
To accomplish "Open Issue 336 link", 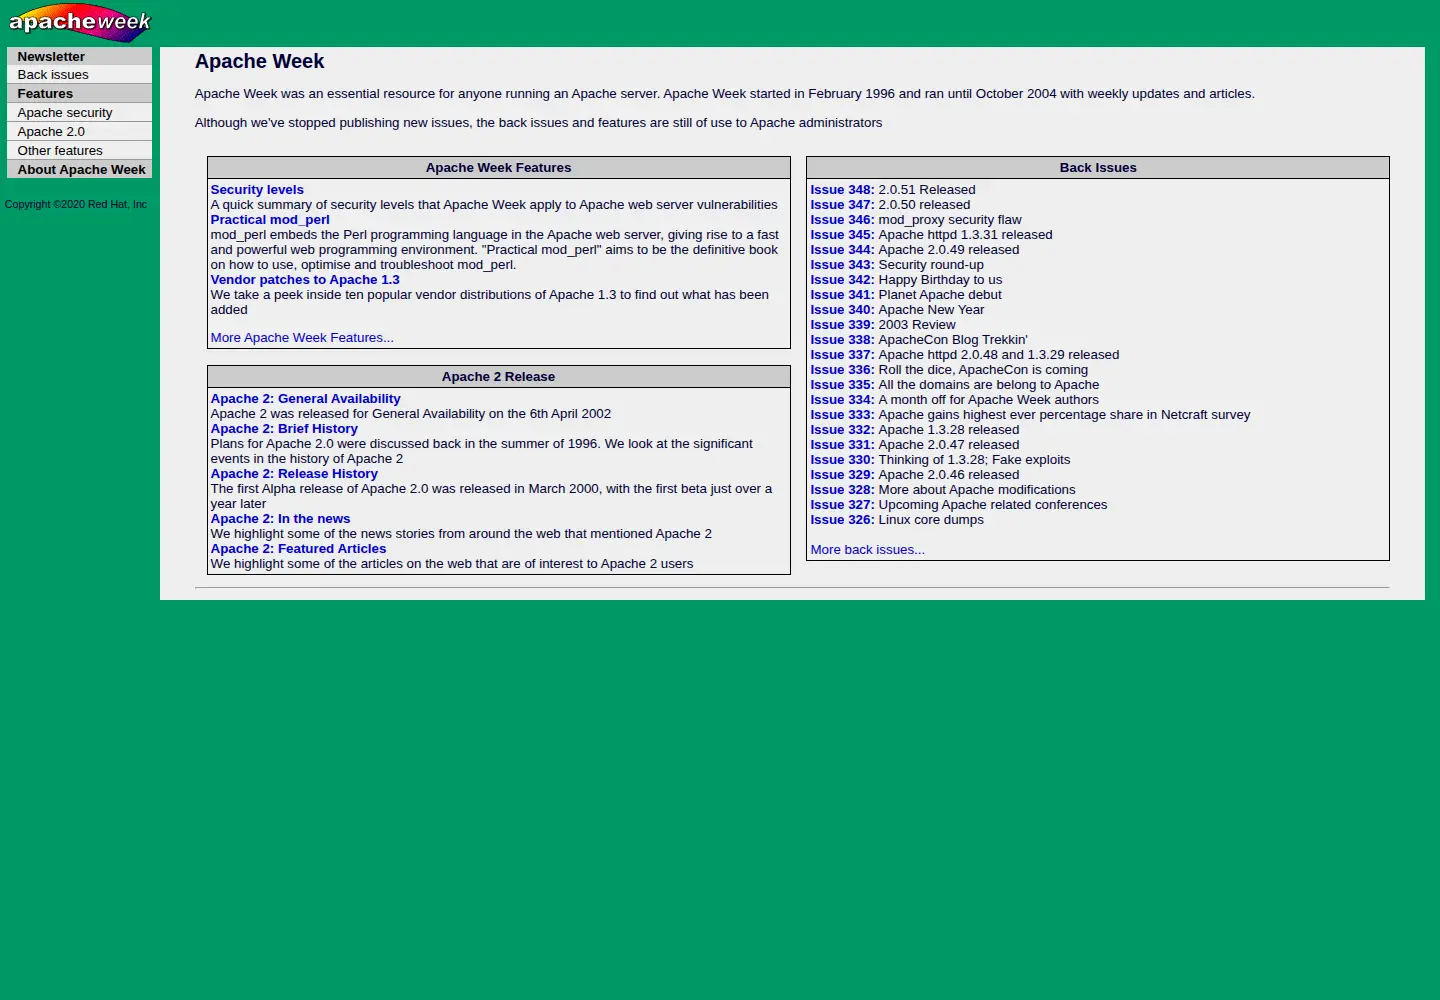I will click(x=842, y=370).
